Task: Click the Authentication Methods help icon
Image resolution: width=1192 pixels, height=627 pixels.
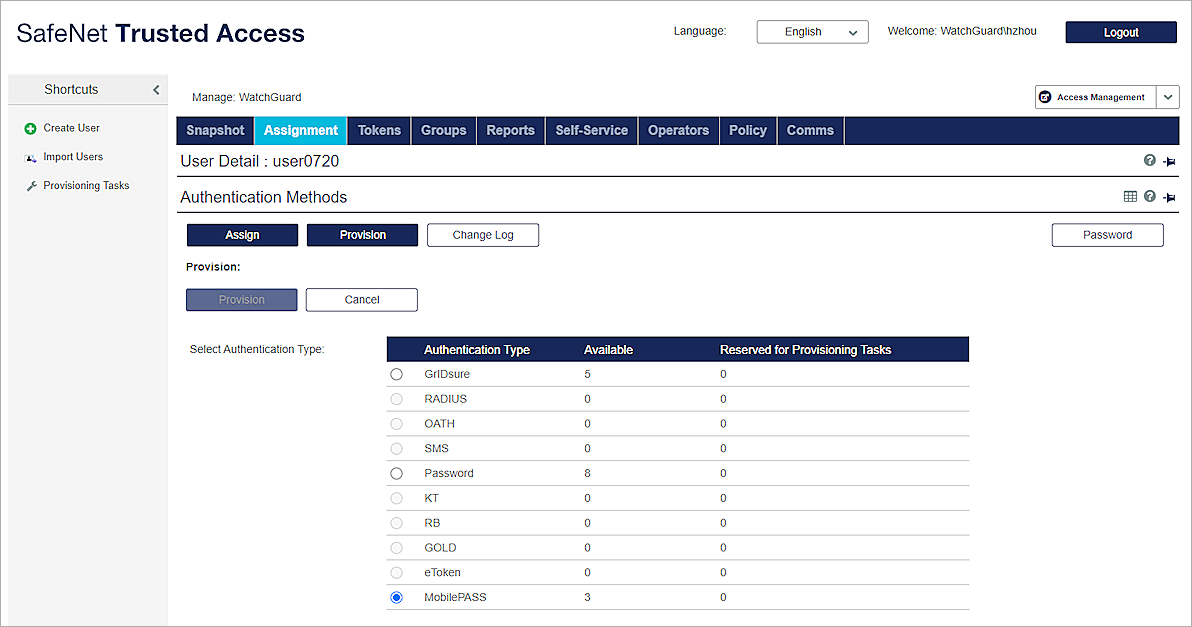Action: click(1149, 196)
